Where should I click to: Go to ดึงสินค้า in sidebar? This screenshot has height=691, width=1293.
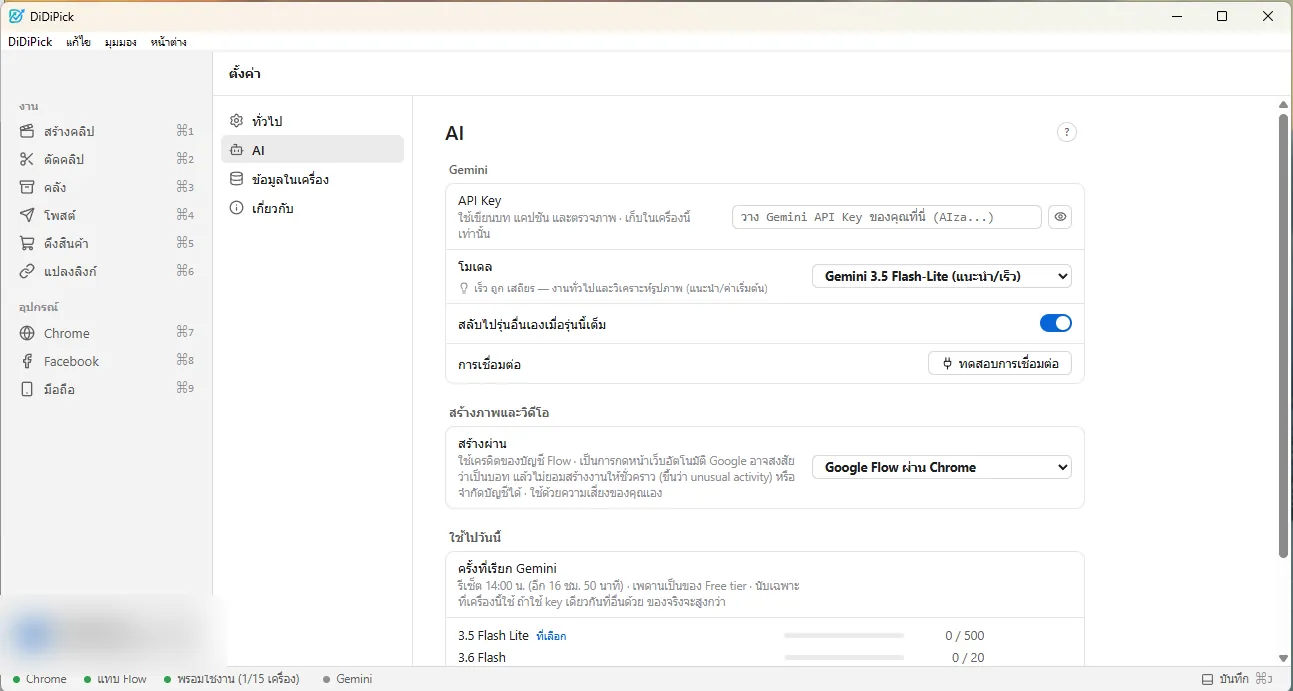106,243
